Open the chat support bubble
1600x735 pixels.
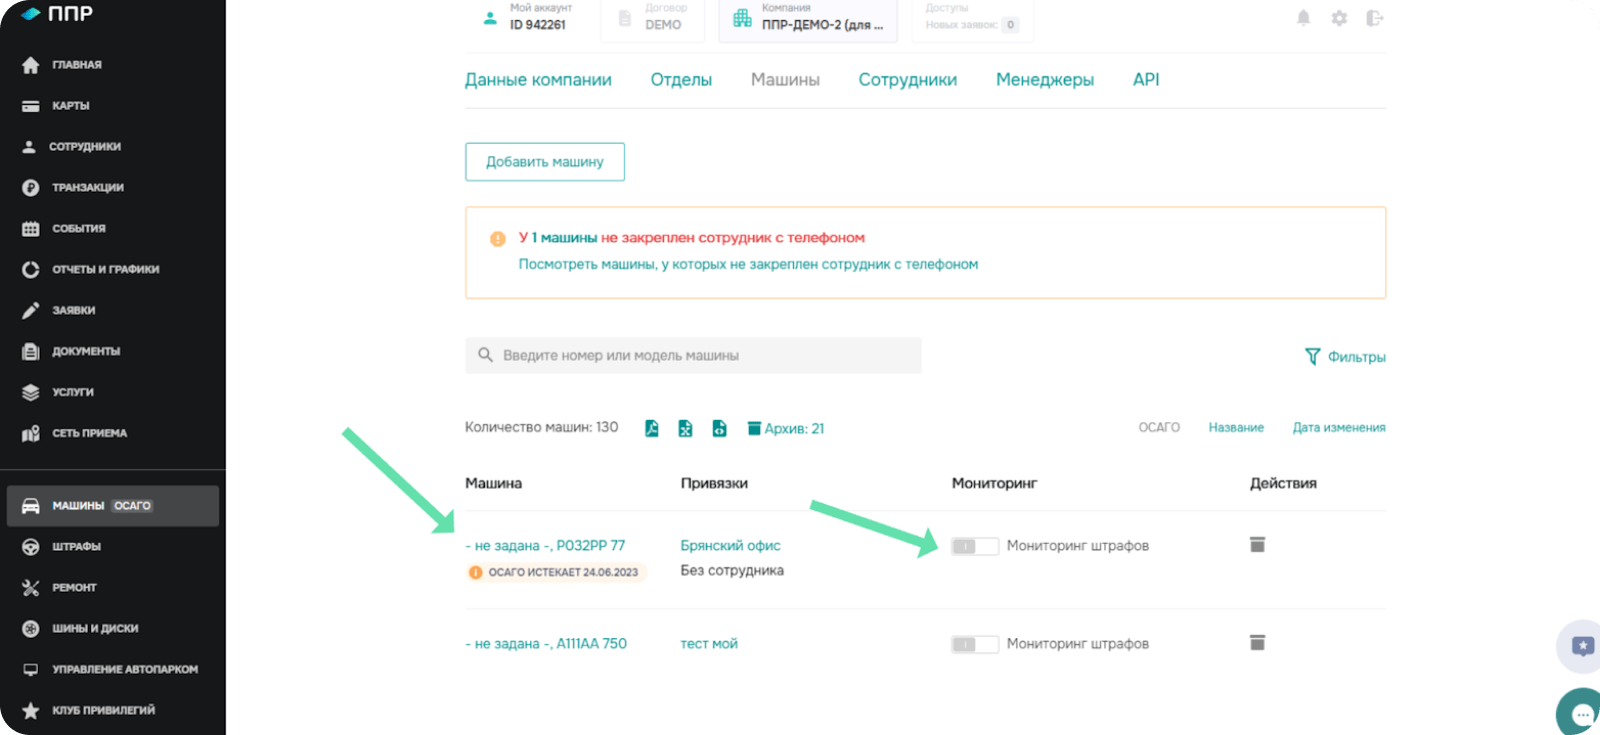(x=1581, y=714)
